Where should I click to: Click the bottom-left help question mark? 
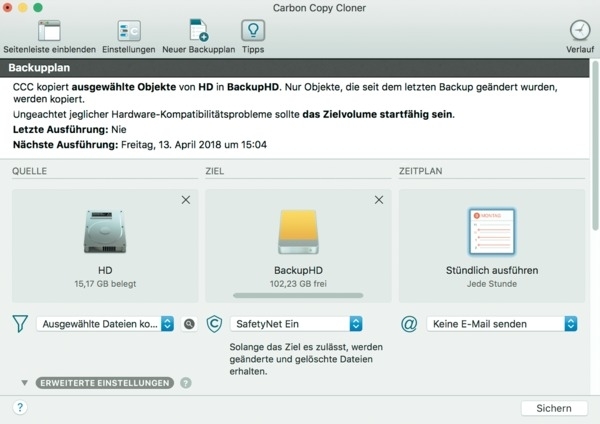pos(20,407)
